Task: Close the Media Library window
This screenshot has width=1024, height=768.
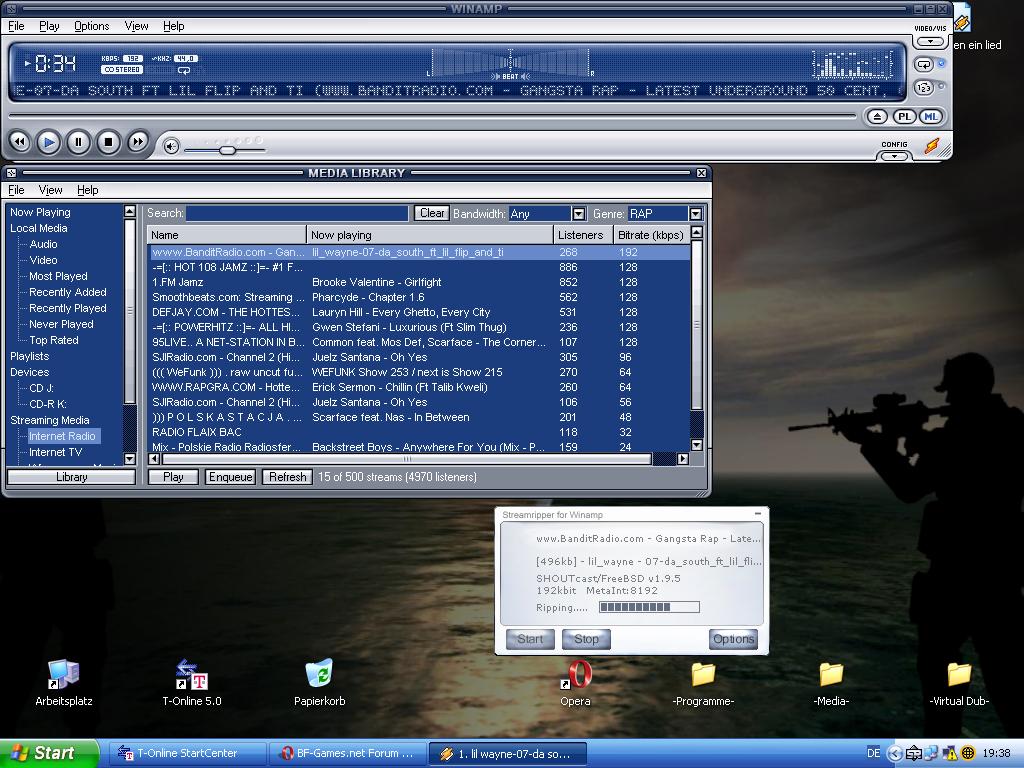Action: pos(701,173)
